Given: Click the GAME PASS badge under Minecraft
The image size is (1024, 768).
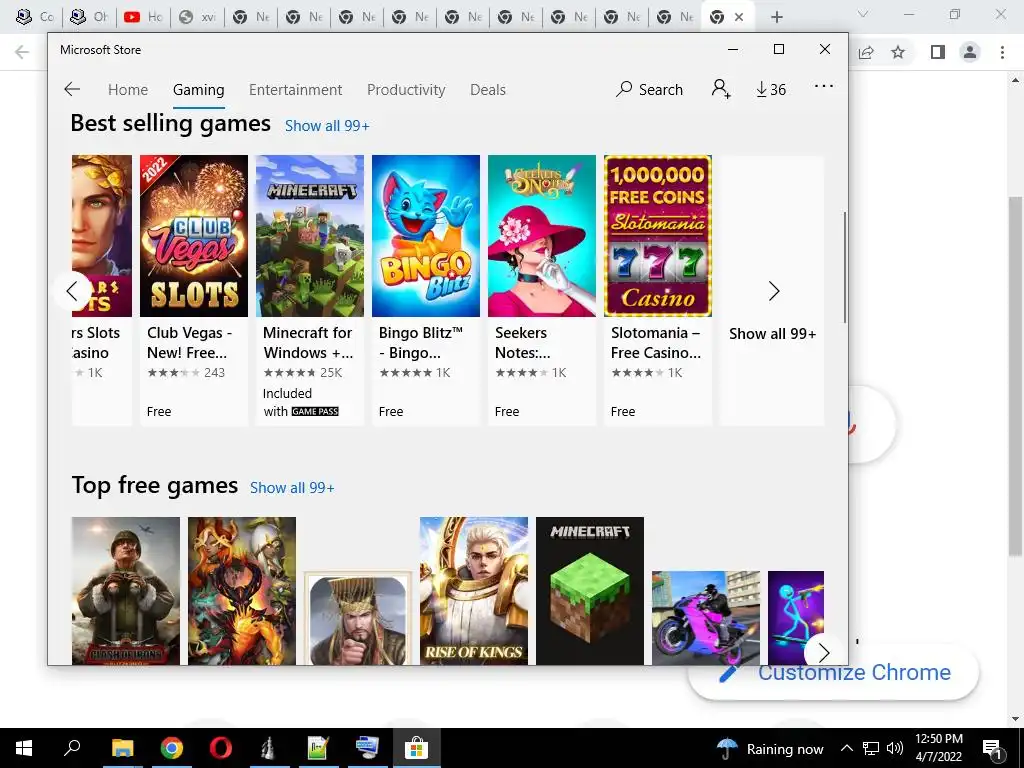Looking at the screenshot, I should click(x=315, y=411).
